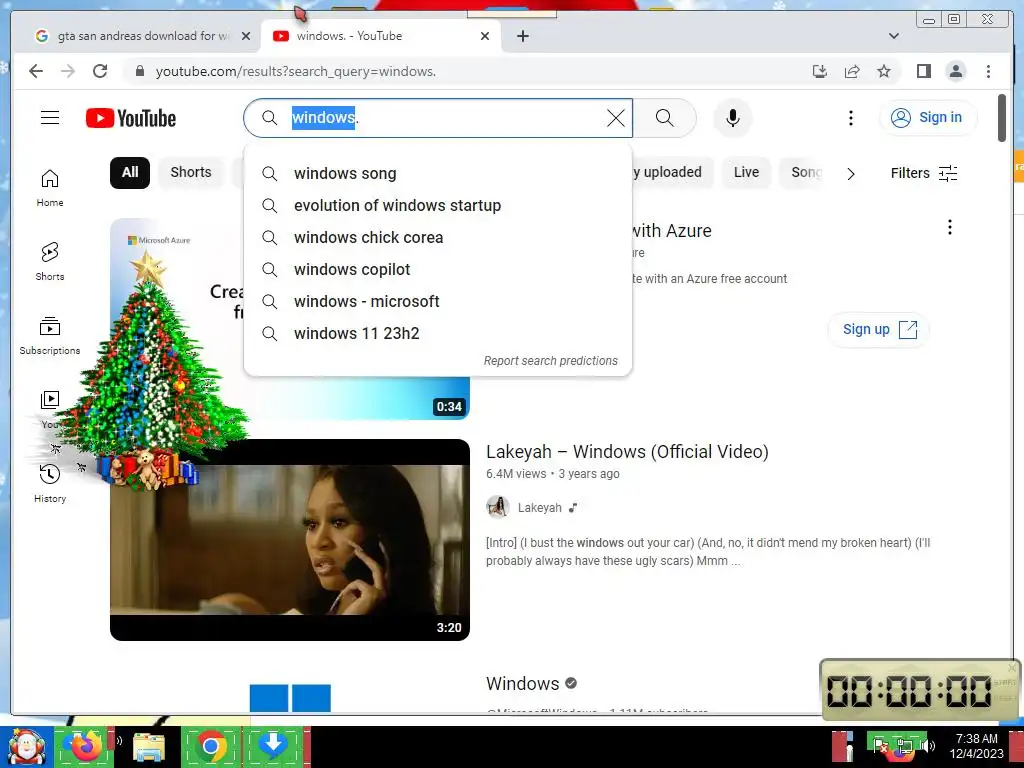This screenshot has width=1024, height=768.
Task: Click Report search predictions
Action: click(x=551, y=360)
